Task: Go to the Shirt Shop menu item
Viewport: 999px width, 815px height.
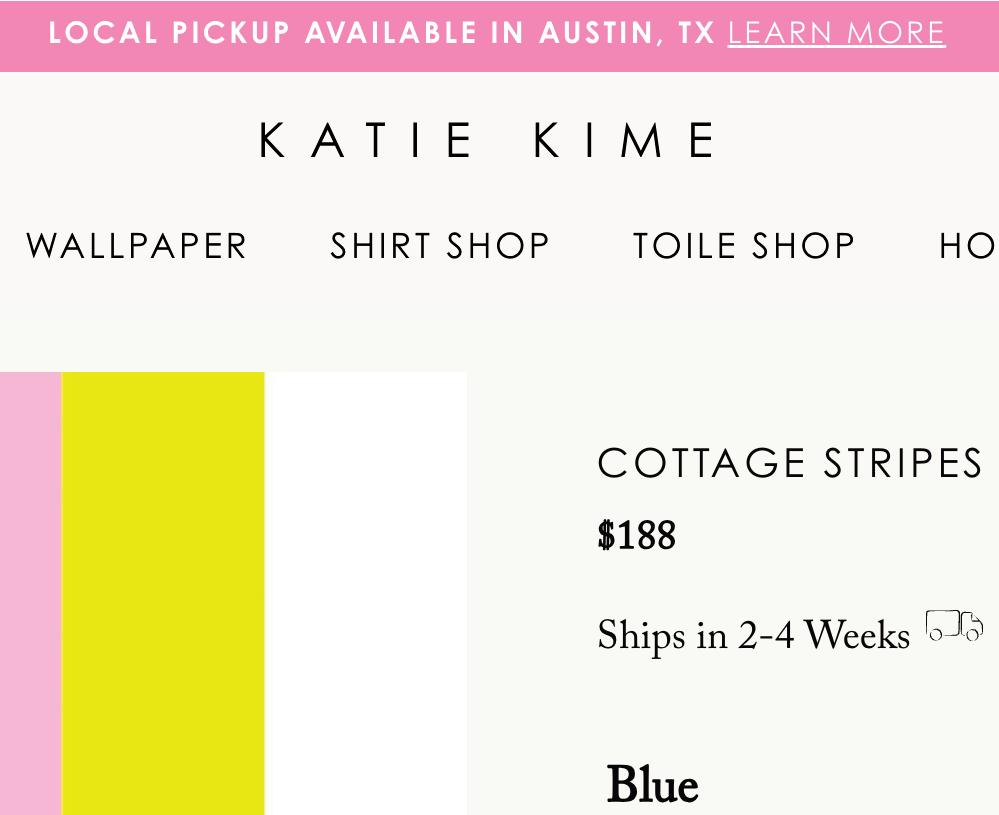Action: [x=440, y=246]
